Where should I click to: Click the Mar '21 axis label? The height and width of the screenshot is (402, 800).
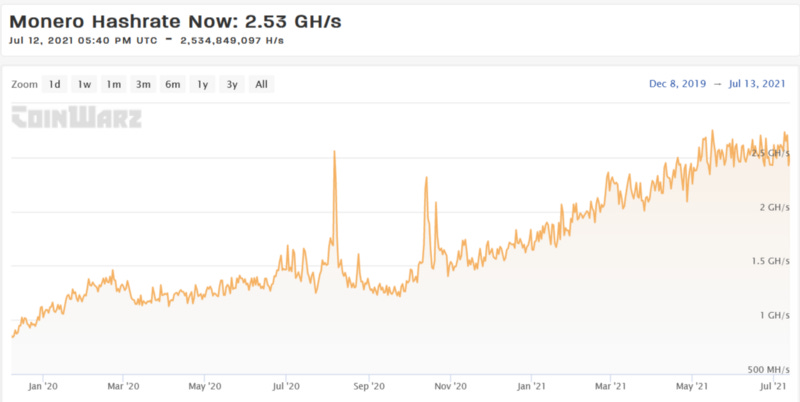[611, 387]
